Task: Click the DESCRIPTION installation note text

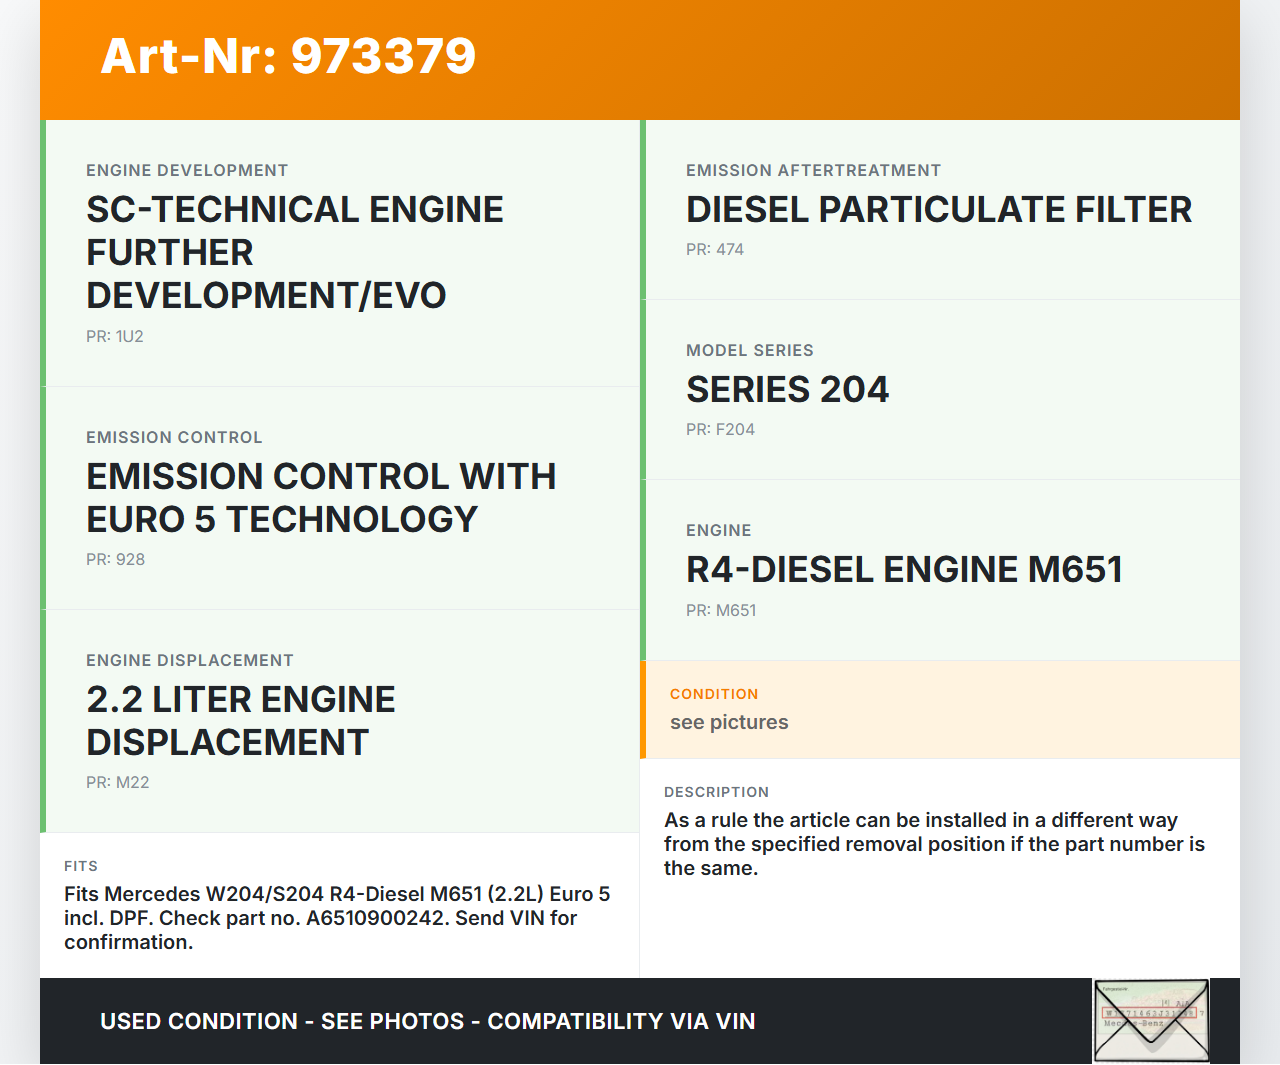Action: [934, 844]
